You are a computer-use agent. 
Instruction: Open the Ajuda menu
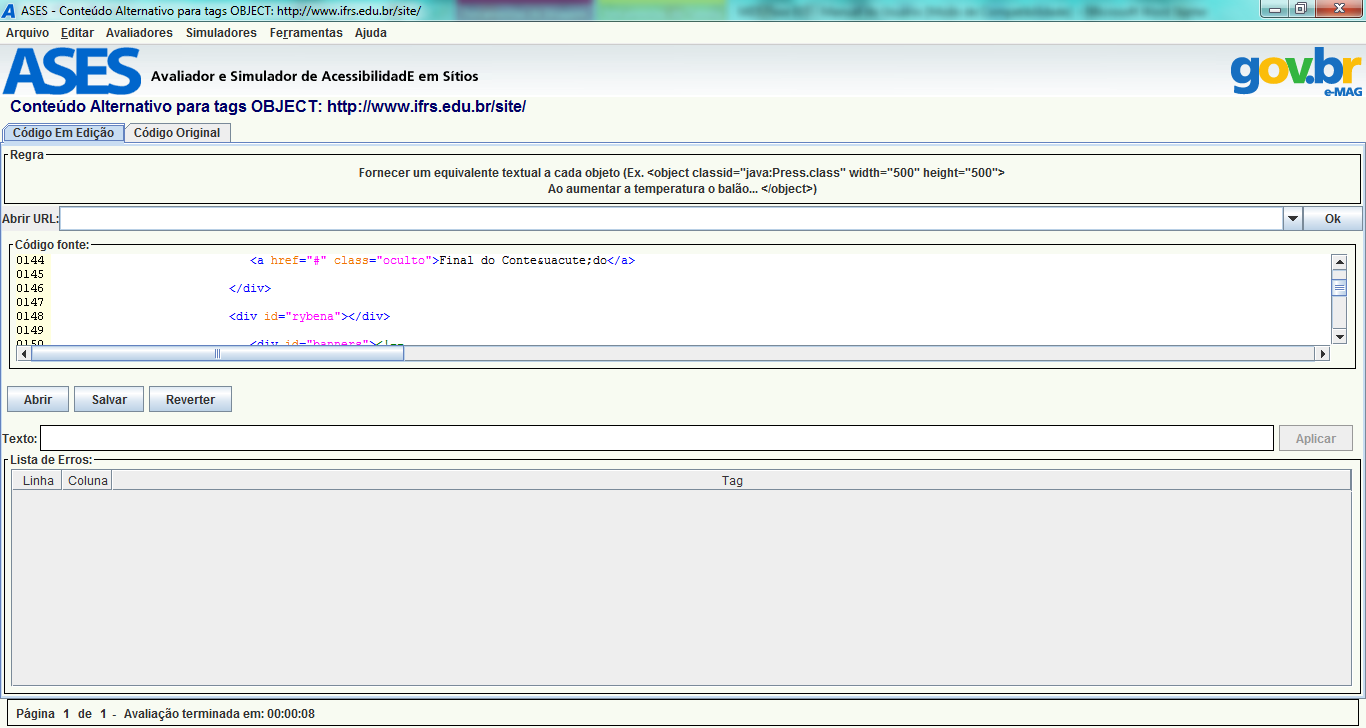pyautogui.click(x=371, y=33)
